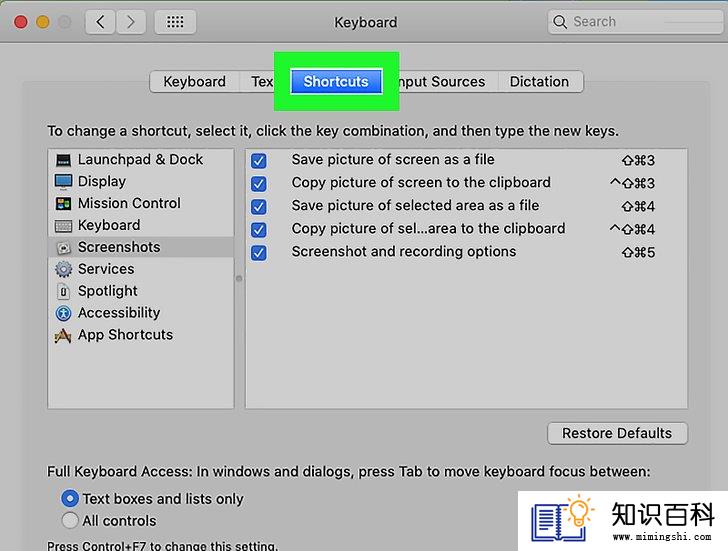Select the Launchpad & Dock icon
Viewport: 728px width, 551px height.
[x=63, y=160]
